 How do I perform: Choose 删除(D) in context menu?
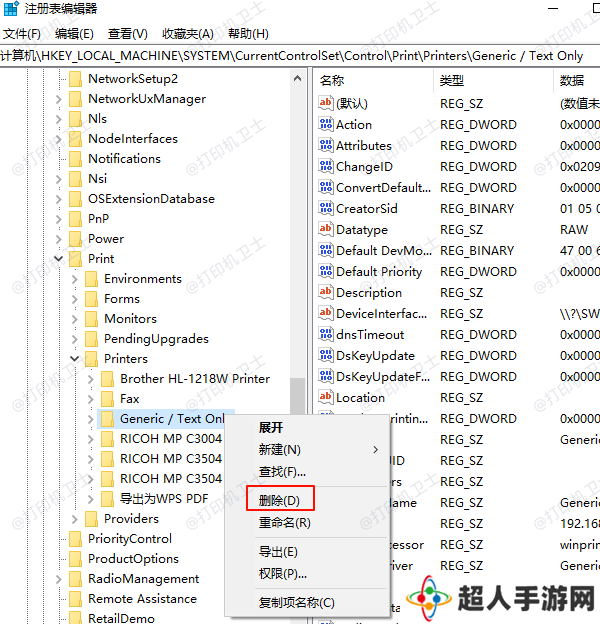click(280, 500)
